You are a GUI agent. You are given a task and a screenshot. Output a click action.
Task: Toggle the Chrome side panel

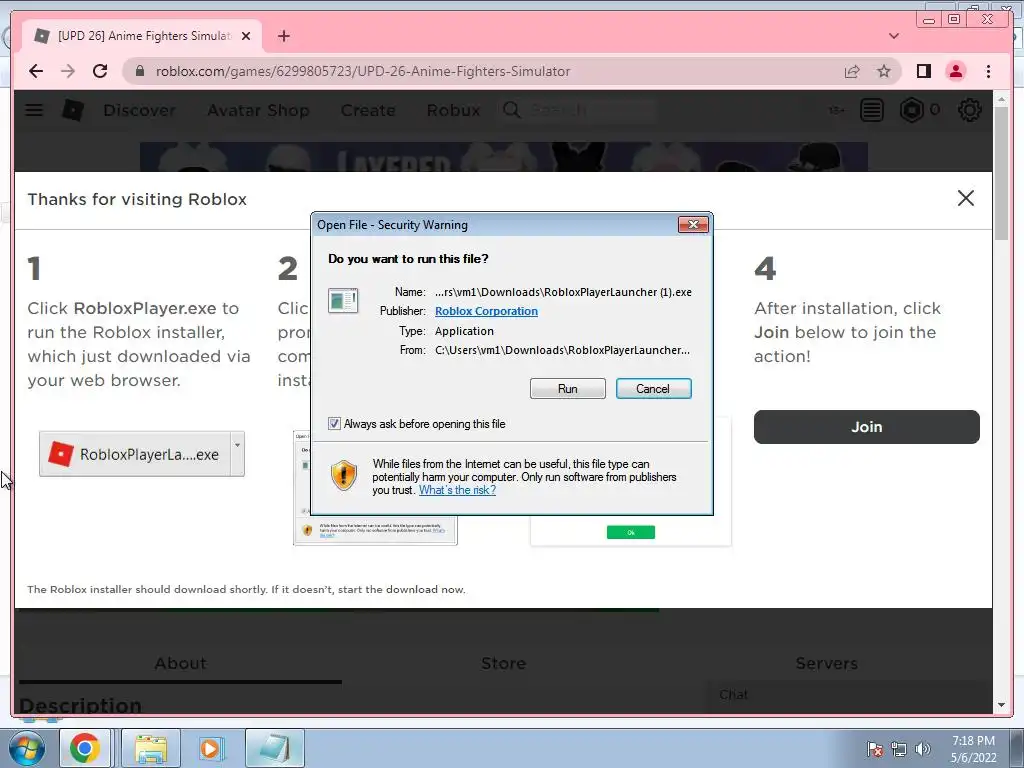pos(923,71)
